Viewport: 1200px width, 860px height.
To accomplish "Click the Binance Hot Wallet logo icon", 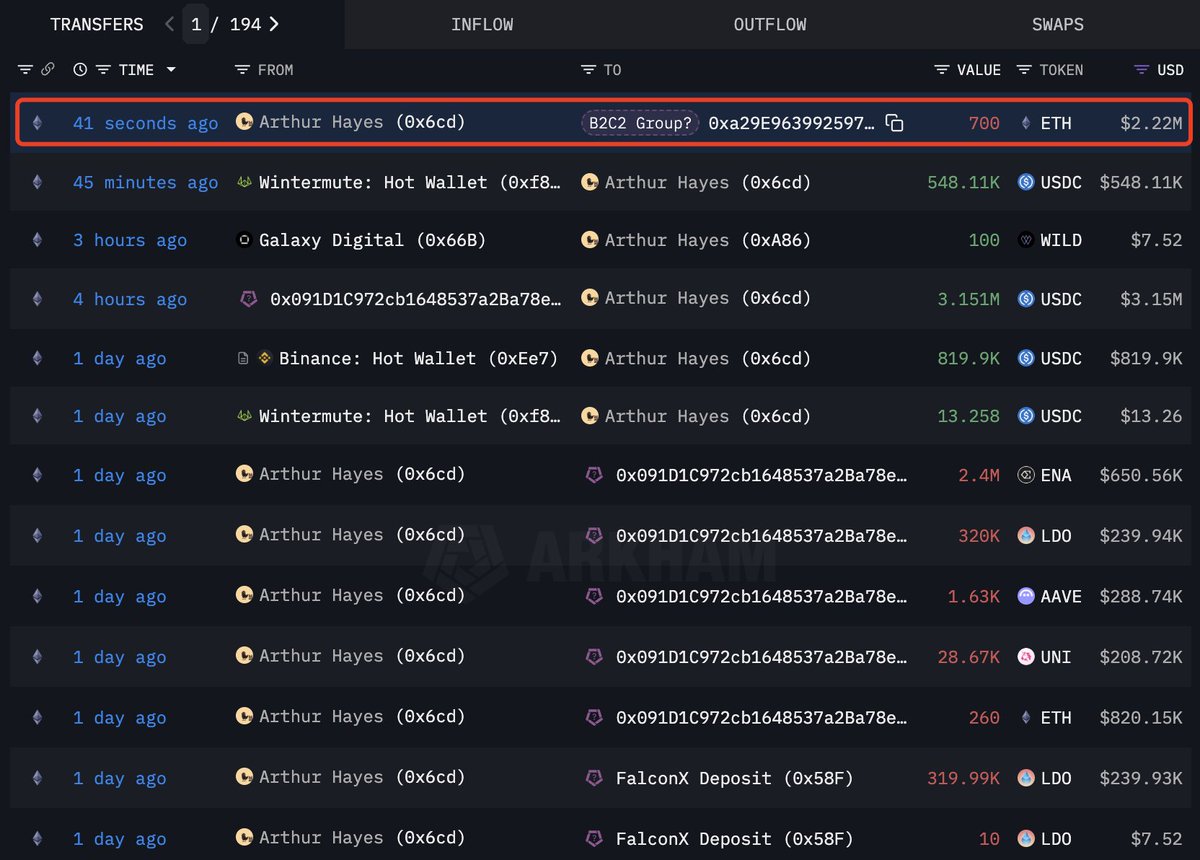I will point(266,358).
